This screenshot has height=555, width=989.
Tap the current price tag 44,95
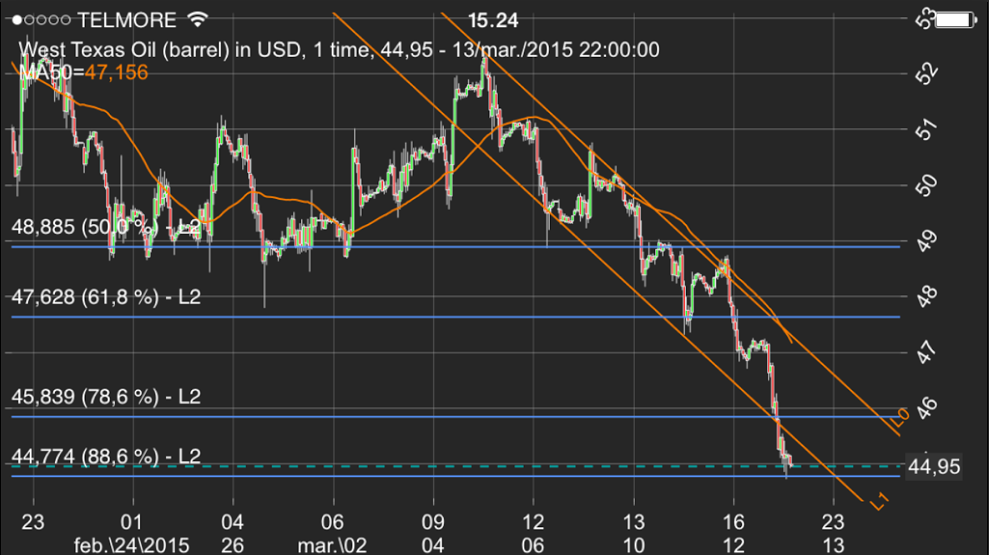pyautogui.click(x=933, y=467)
